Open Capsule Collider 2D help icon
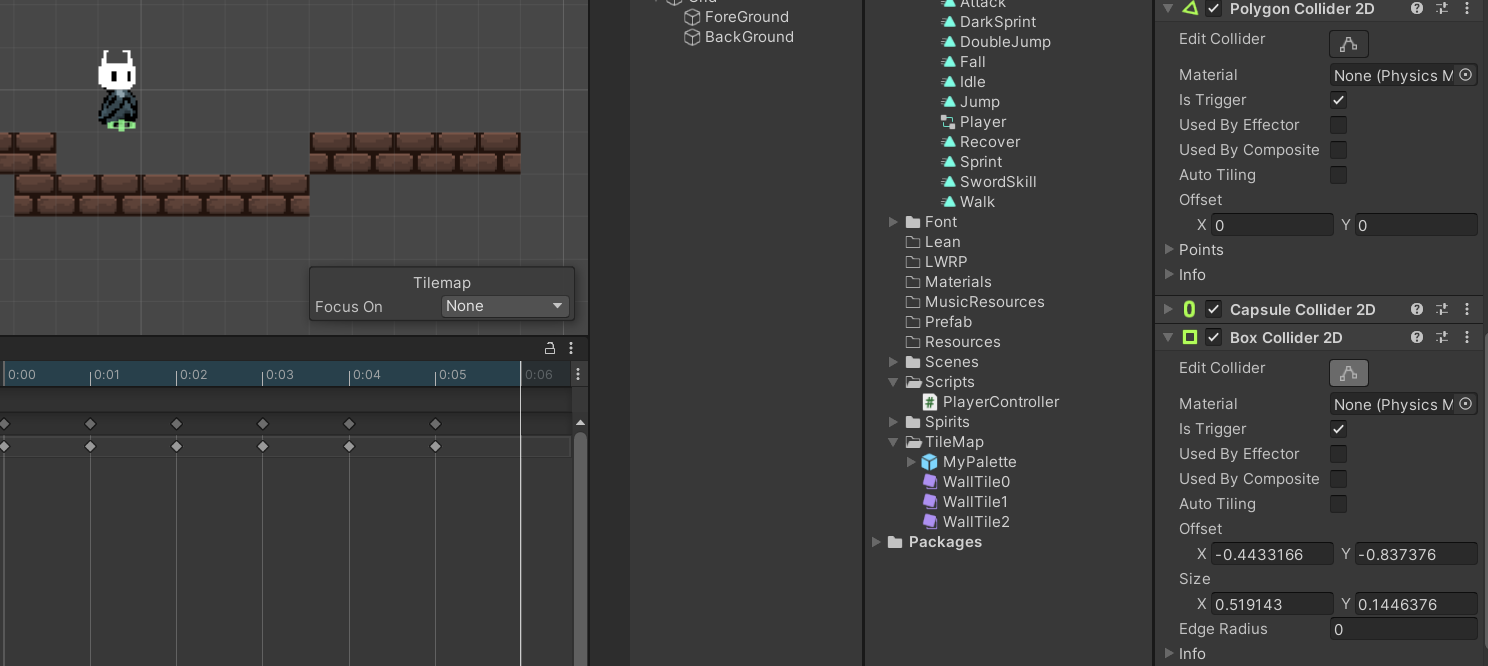This screenshot has height=666, width=1488. coord(1417,310)
